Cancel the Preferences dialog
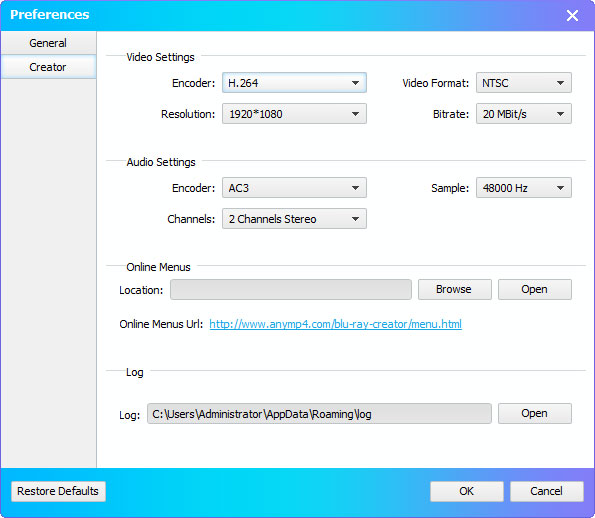Image resolution: width=595 pixels, height=518 pixels. point(546,491)
